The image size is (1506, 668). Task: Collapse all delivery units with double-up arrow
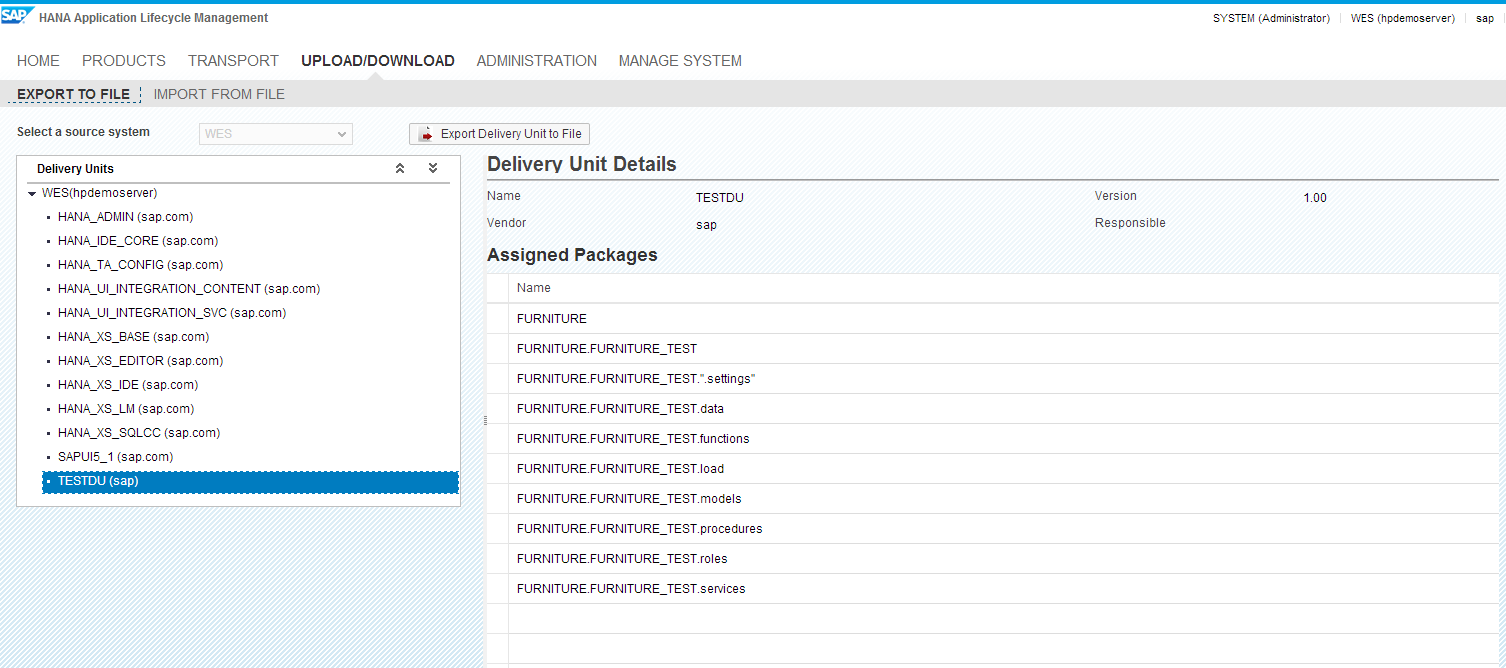click(400, 168)
